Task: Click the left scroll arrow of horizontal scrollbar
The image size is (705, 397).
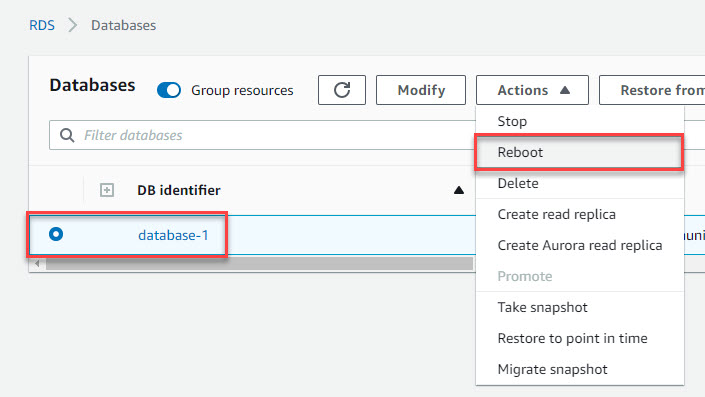Action: point(37,263)
